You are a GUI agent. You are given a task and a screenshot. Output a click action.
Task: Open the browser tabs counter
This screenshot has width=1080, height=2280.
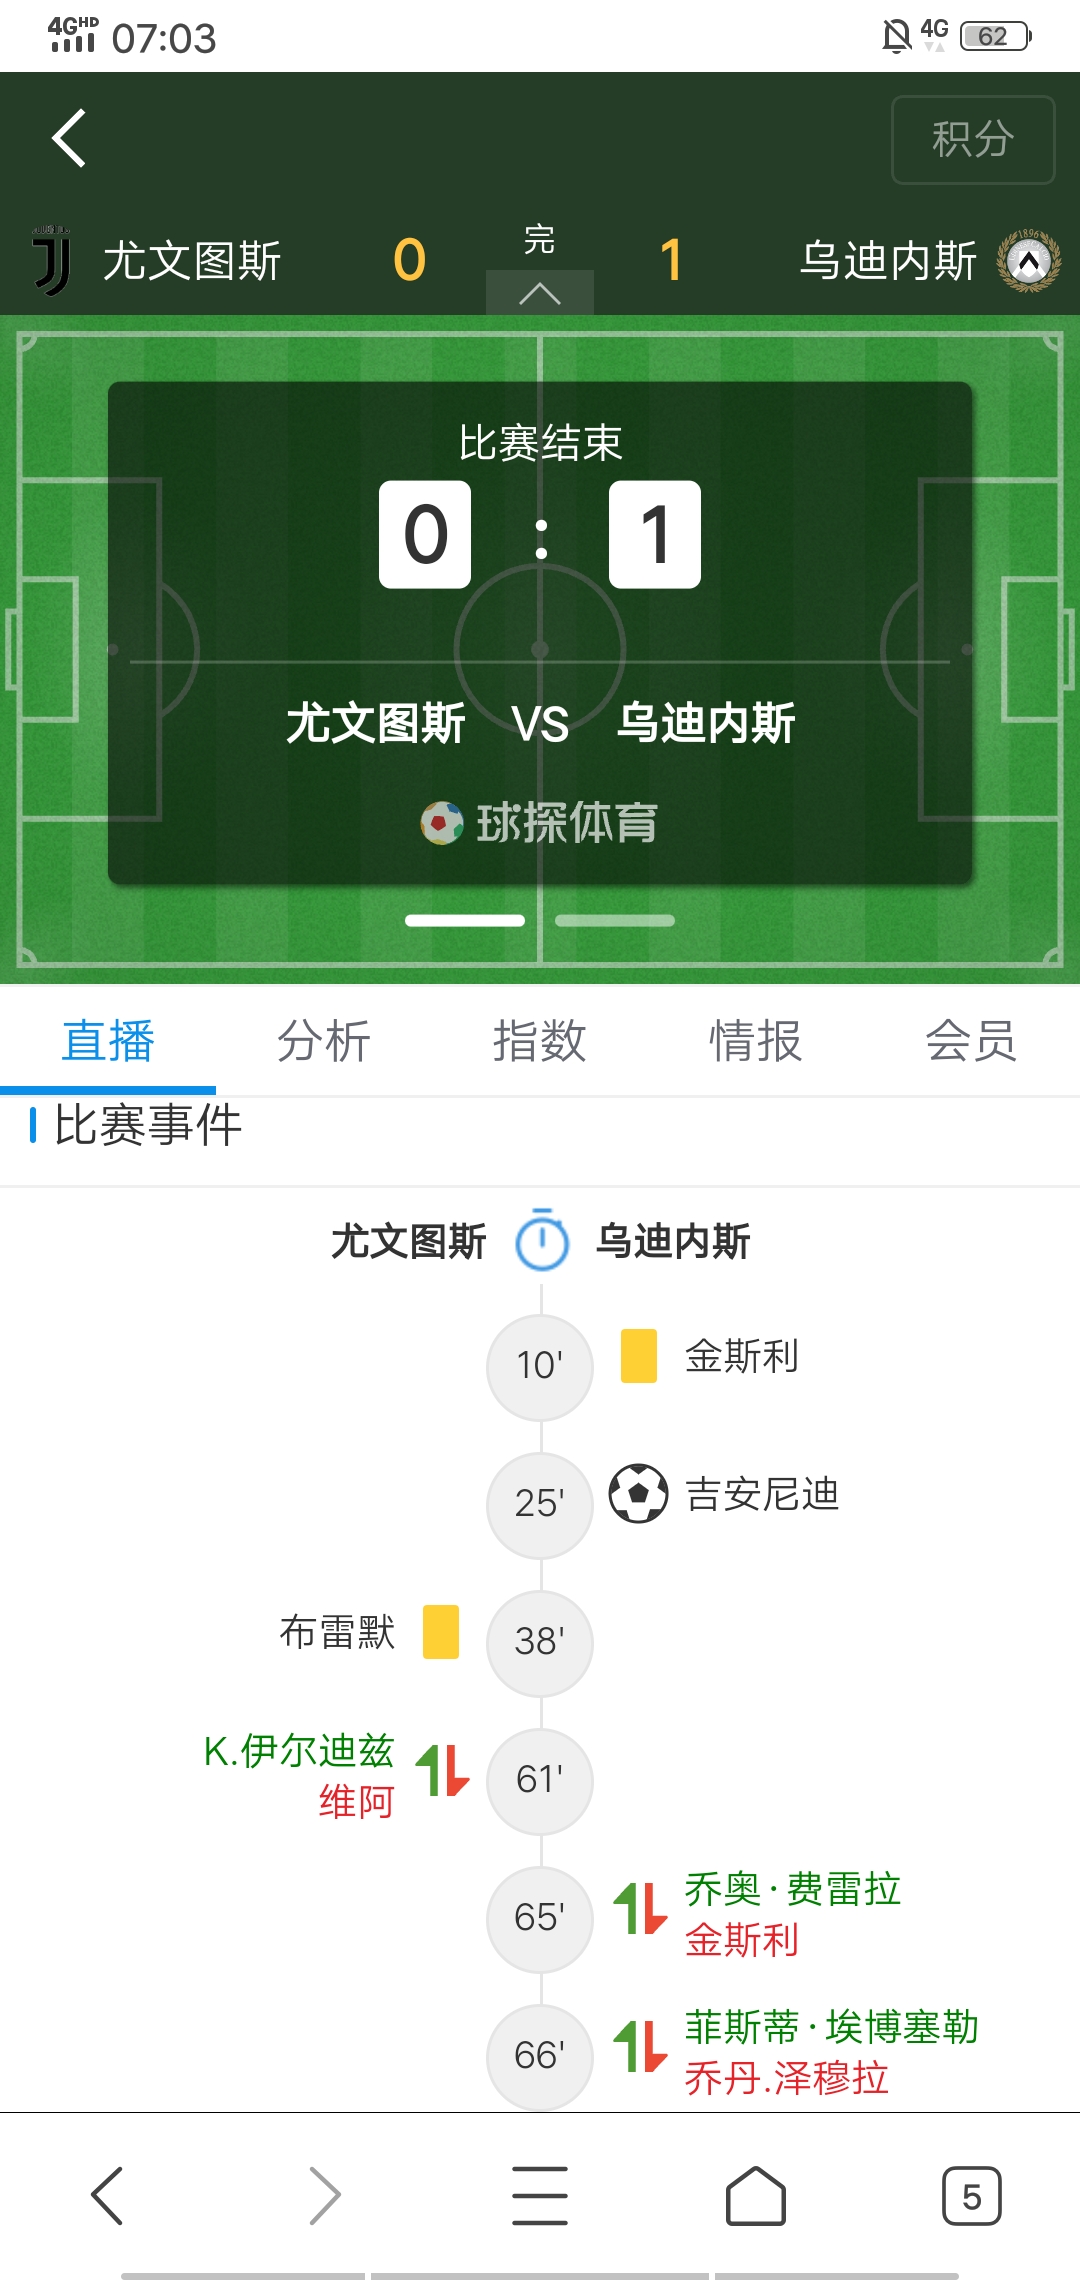(x=971, y=2196)
